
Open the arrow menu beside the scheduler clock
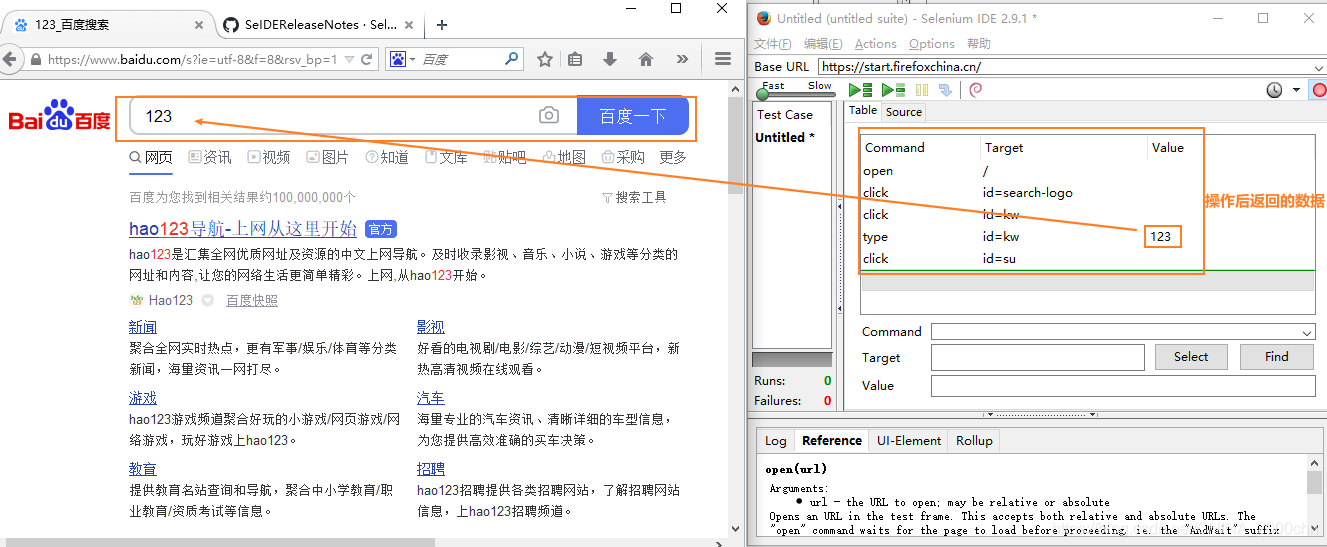click(1296, 90)
